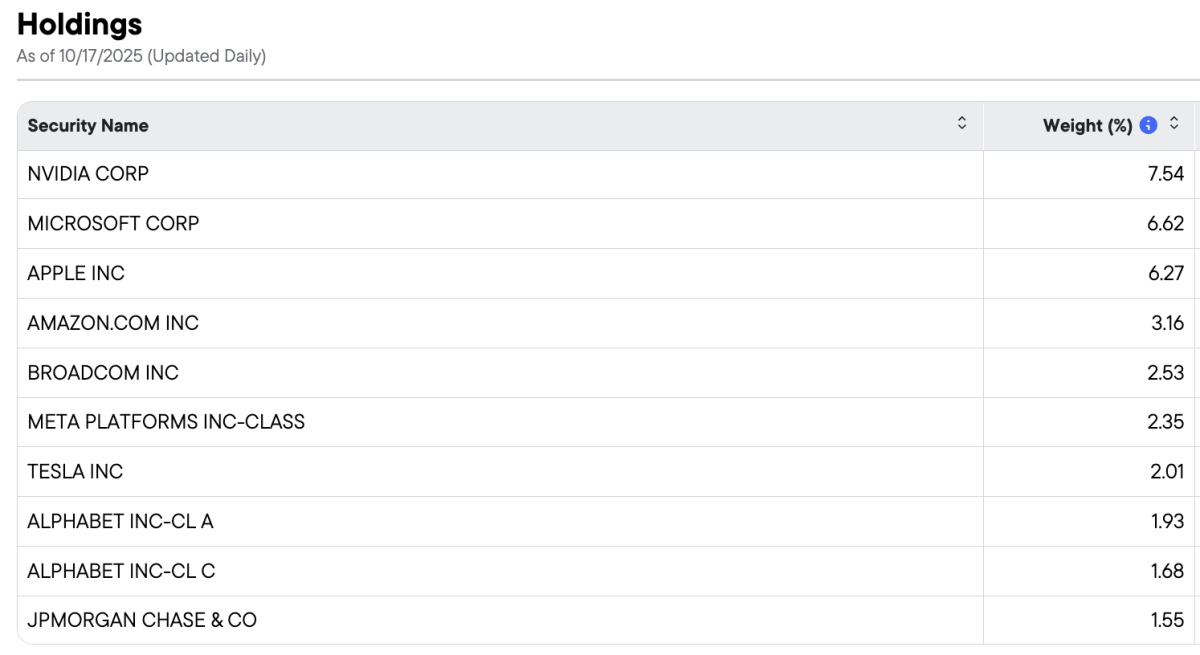
Task: Sort by the Security Name sort arrows
Action: pyautogui.click(x=962, y=124)
